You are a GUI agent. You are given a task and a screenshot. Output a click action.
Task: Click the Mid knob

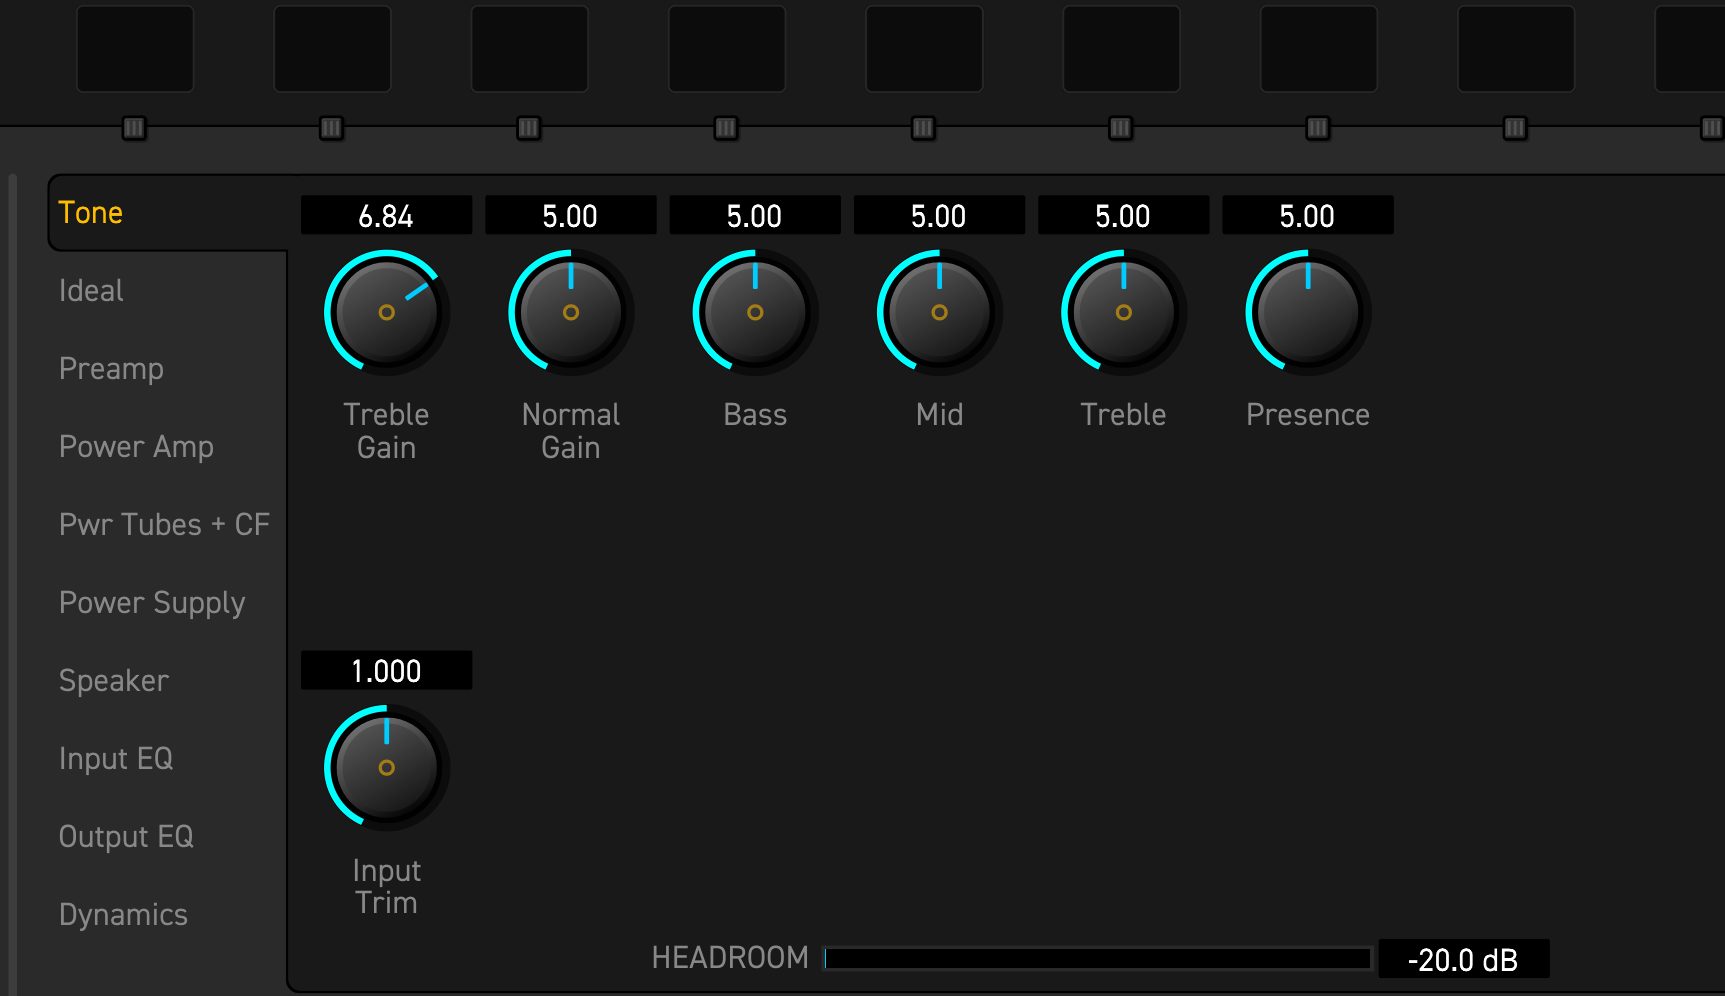(939, 313)
